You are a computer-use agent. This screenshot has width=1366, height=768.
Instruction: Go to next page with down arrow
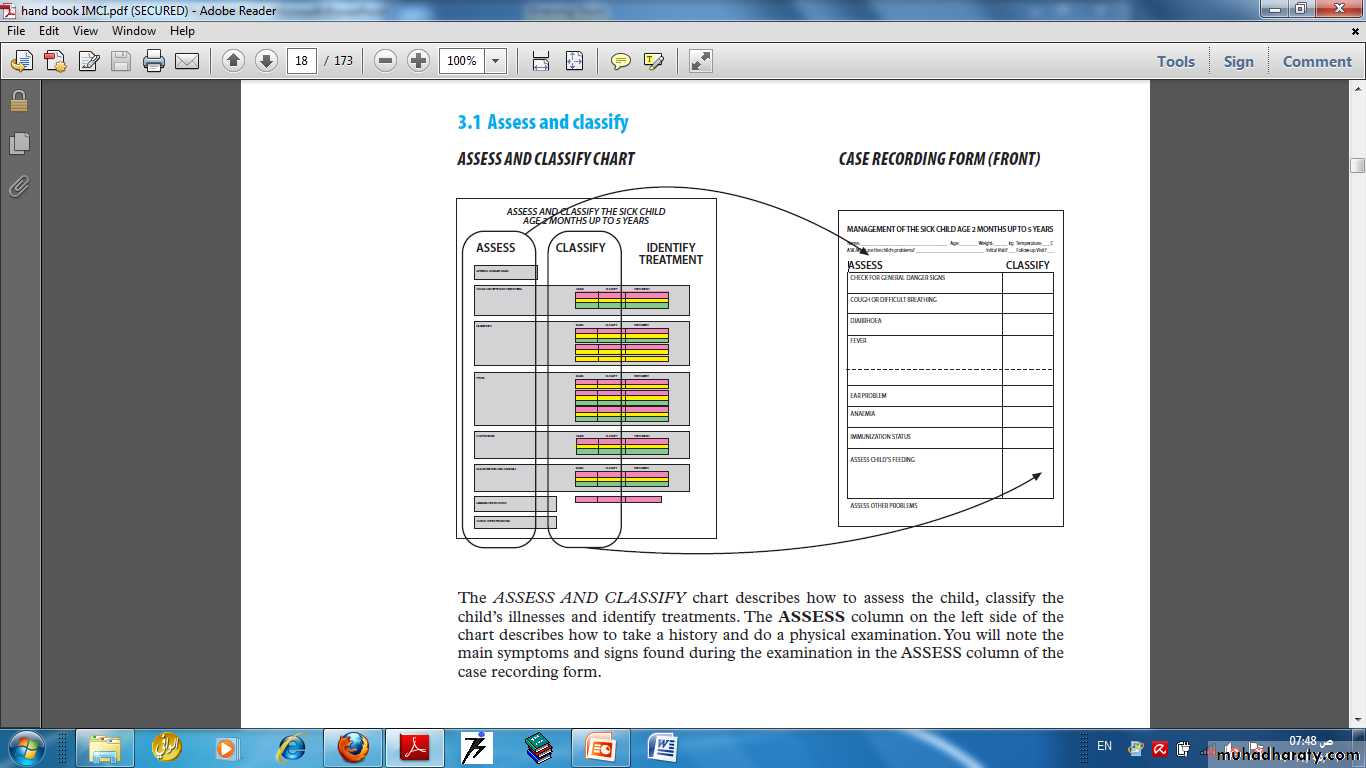coord(266,61)
